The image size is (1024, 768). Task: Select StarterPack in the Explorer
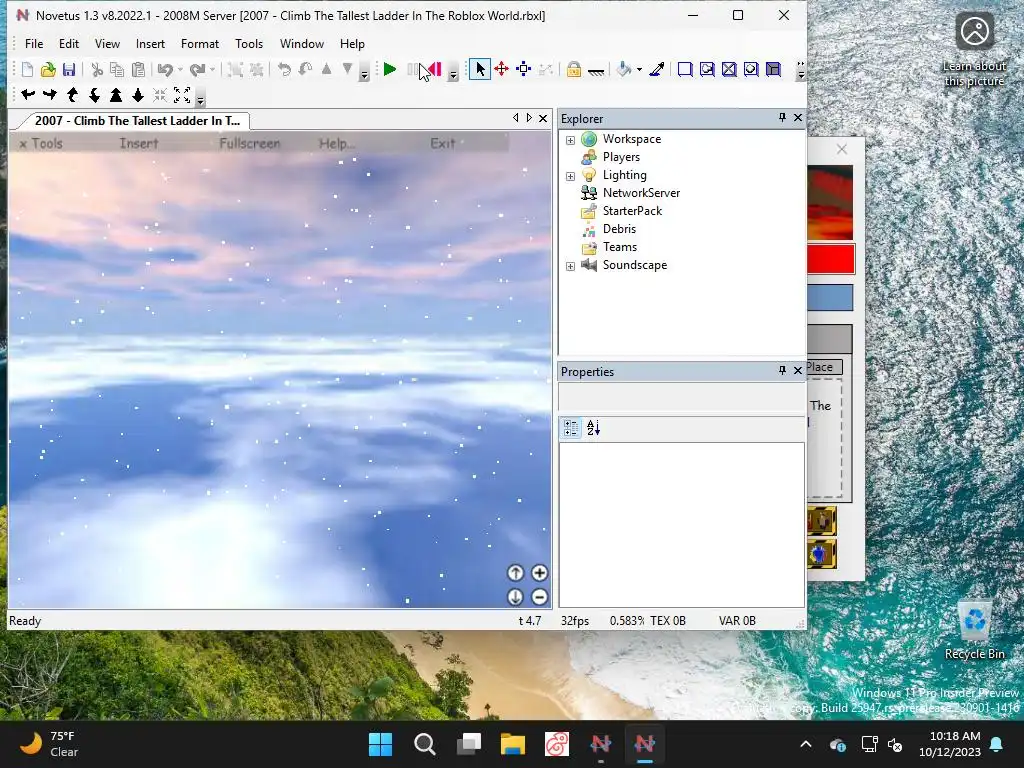(632, 211)
